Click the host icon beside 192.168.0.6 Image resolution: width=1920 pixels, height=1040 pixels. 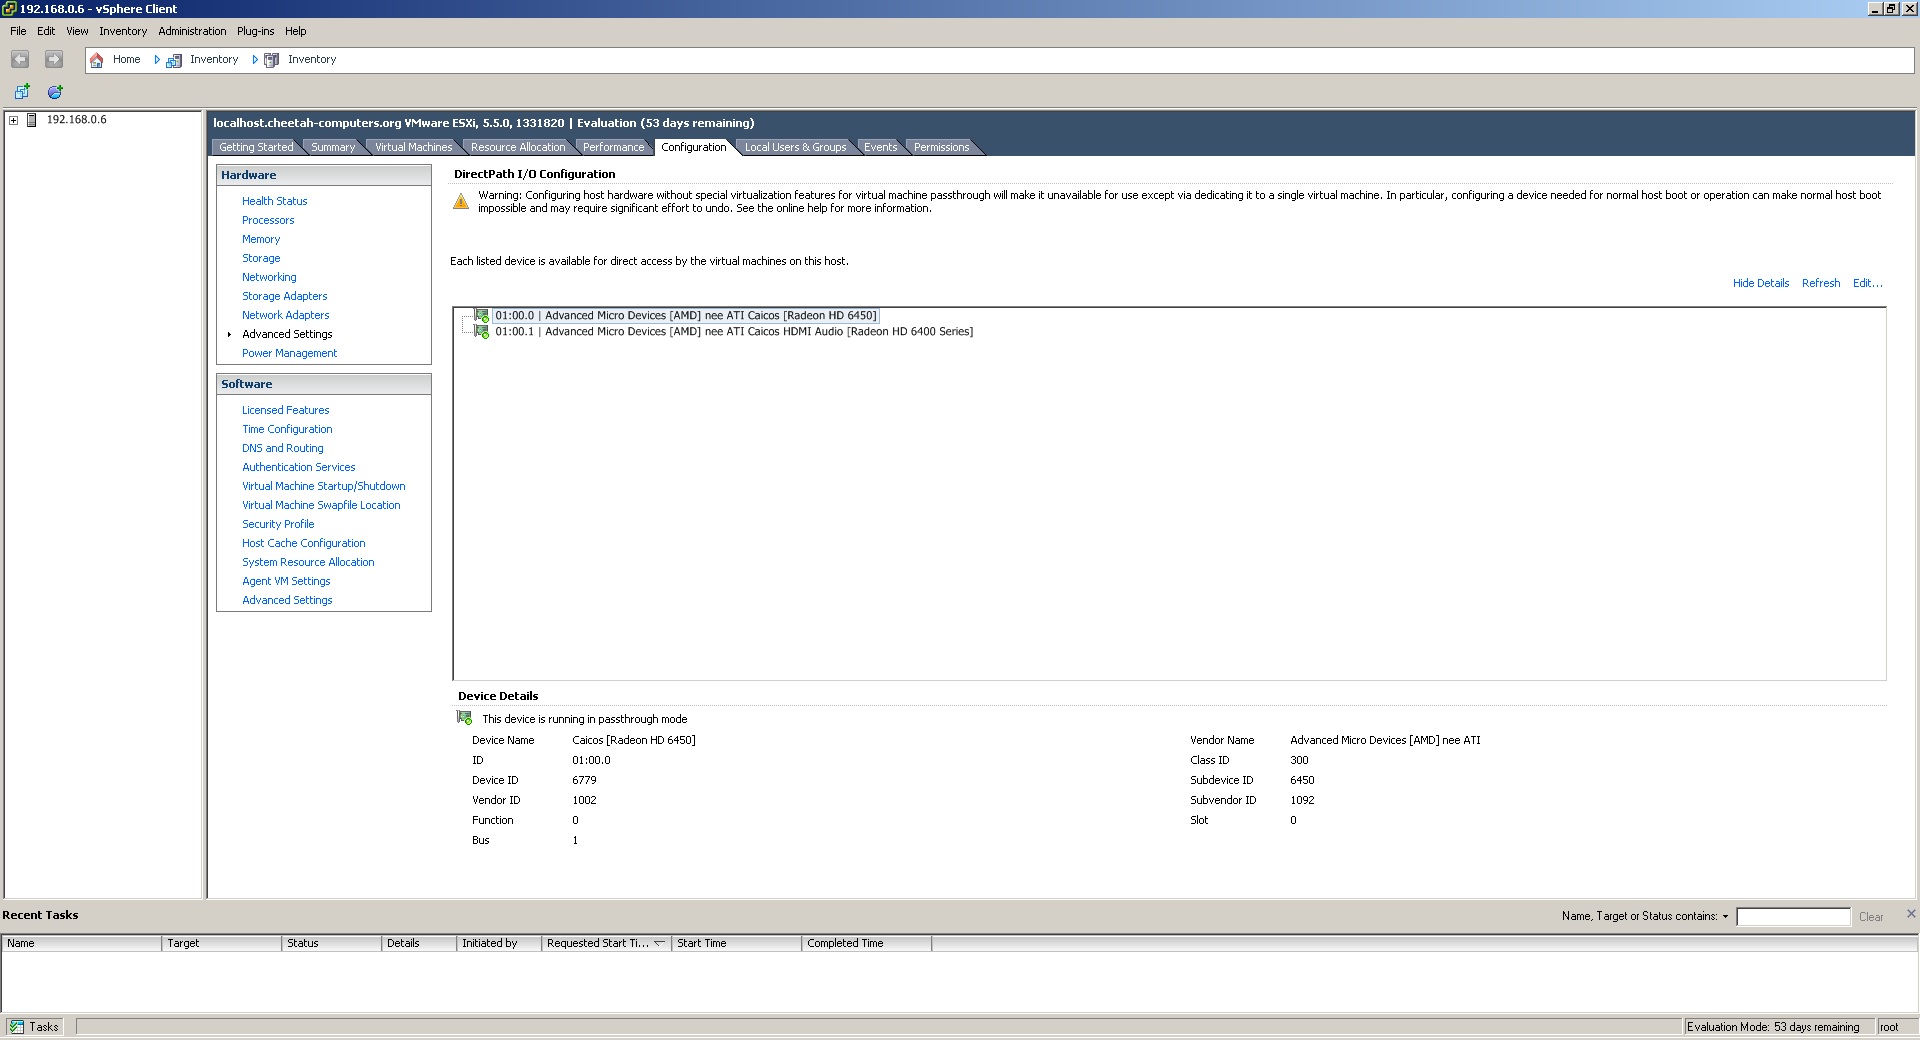[32, 120]
